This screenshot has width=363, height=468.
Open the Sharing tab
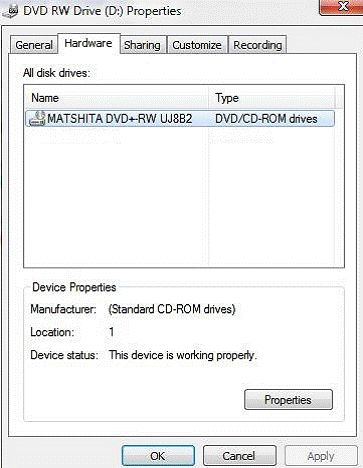[x=142, y=45]
